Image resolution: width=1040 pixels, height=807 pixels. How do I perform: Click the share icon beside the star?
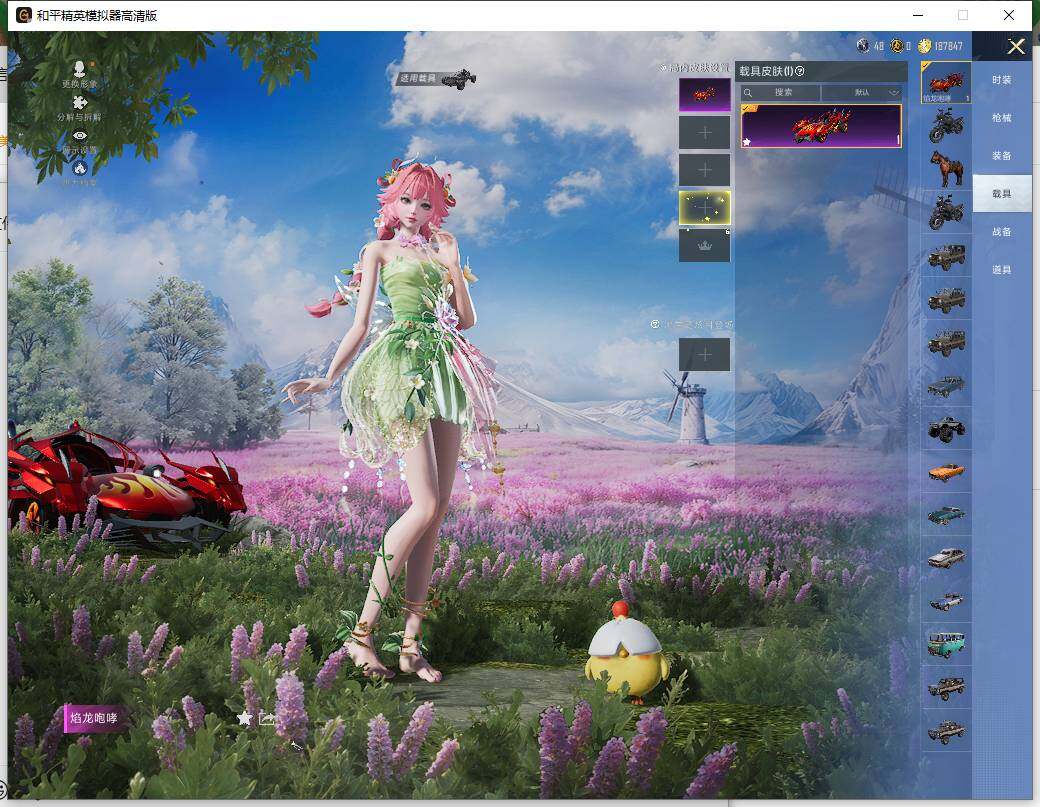[267, 718]
